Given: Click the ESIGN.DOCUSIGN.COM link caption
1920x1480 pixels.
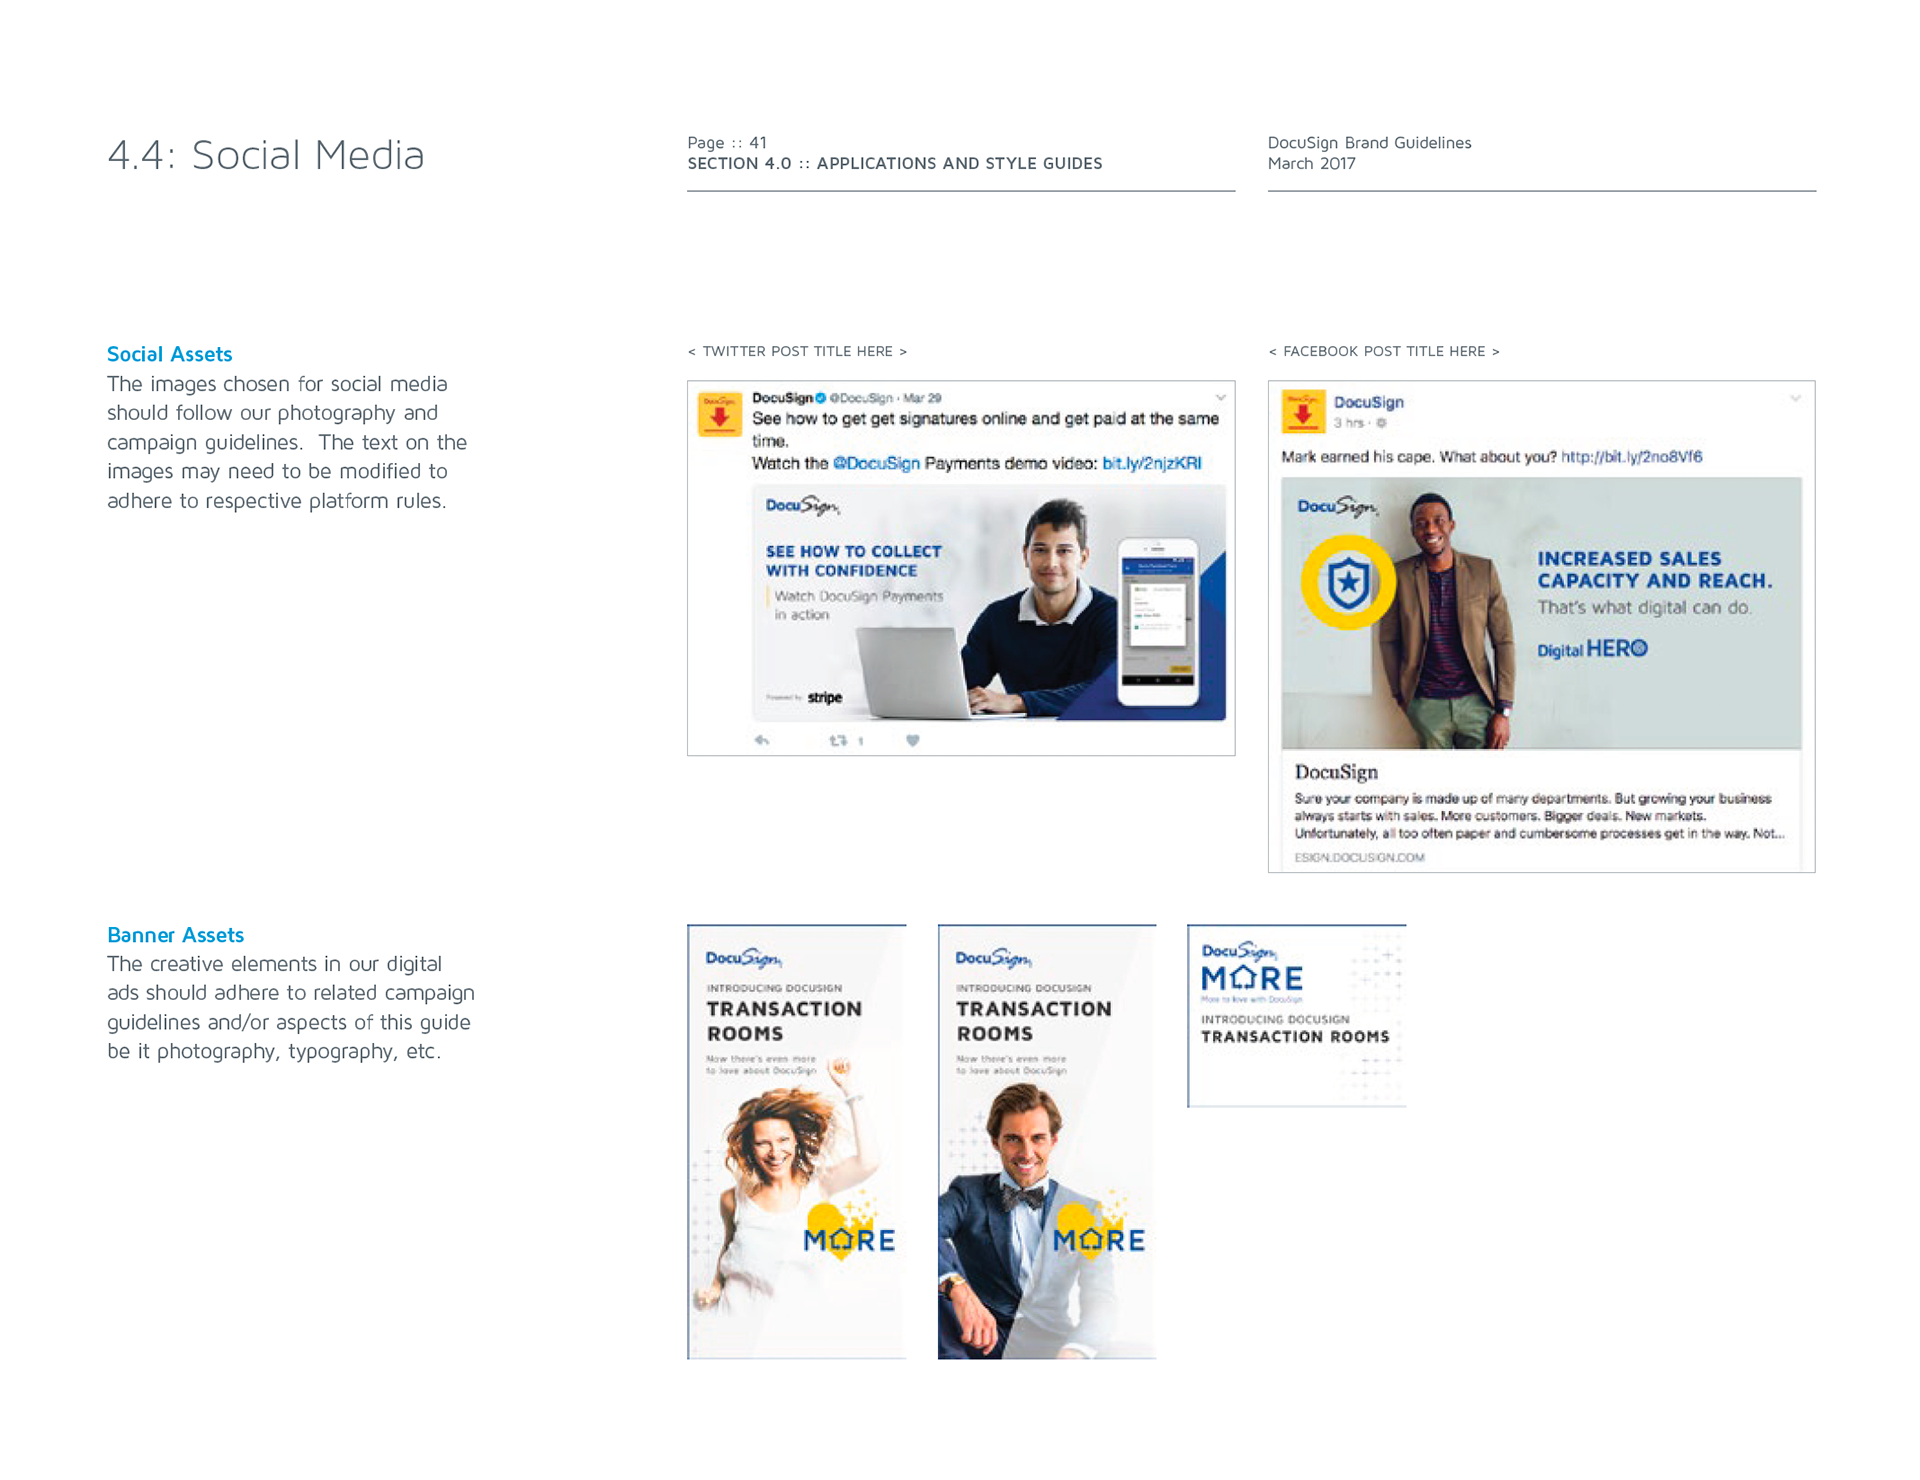Looking at the screenshot, I should (1359, 857).
